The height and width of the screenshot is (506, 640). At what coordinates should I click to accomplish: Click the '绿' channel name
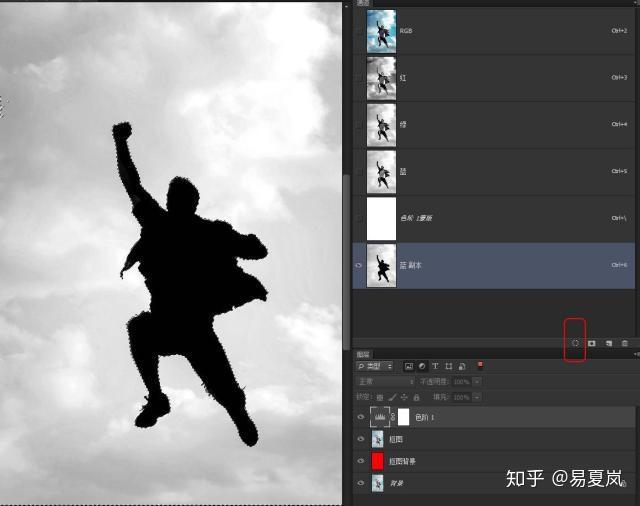coord(403,125)
